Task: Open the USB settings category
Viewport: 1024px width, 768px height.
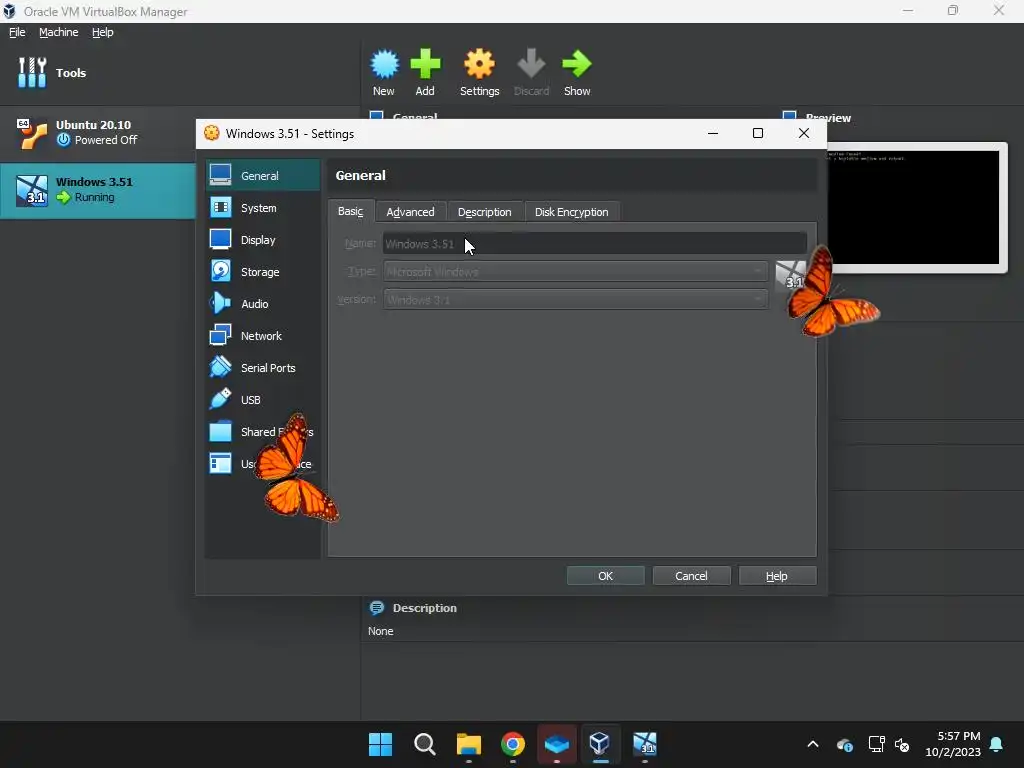Action: pos(263,400)
